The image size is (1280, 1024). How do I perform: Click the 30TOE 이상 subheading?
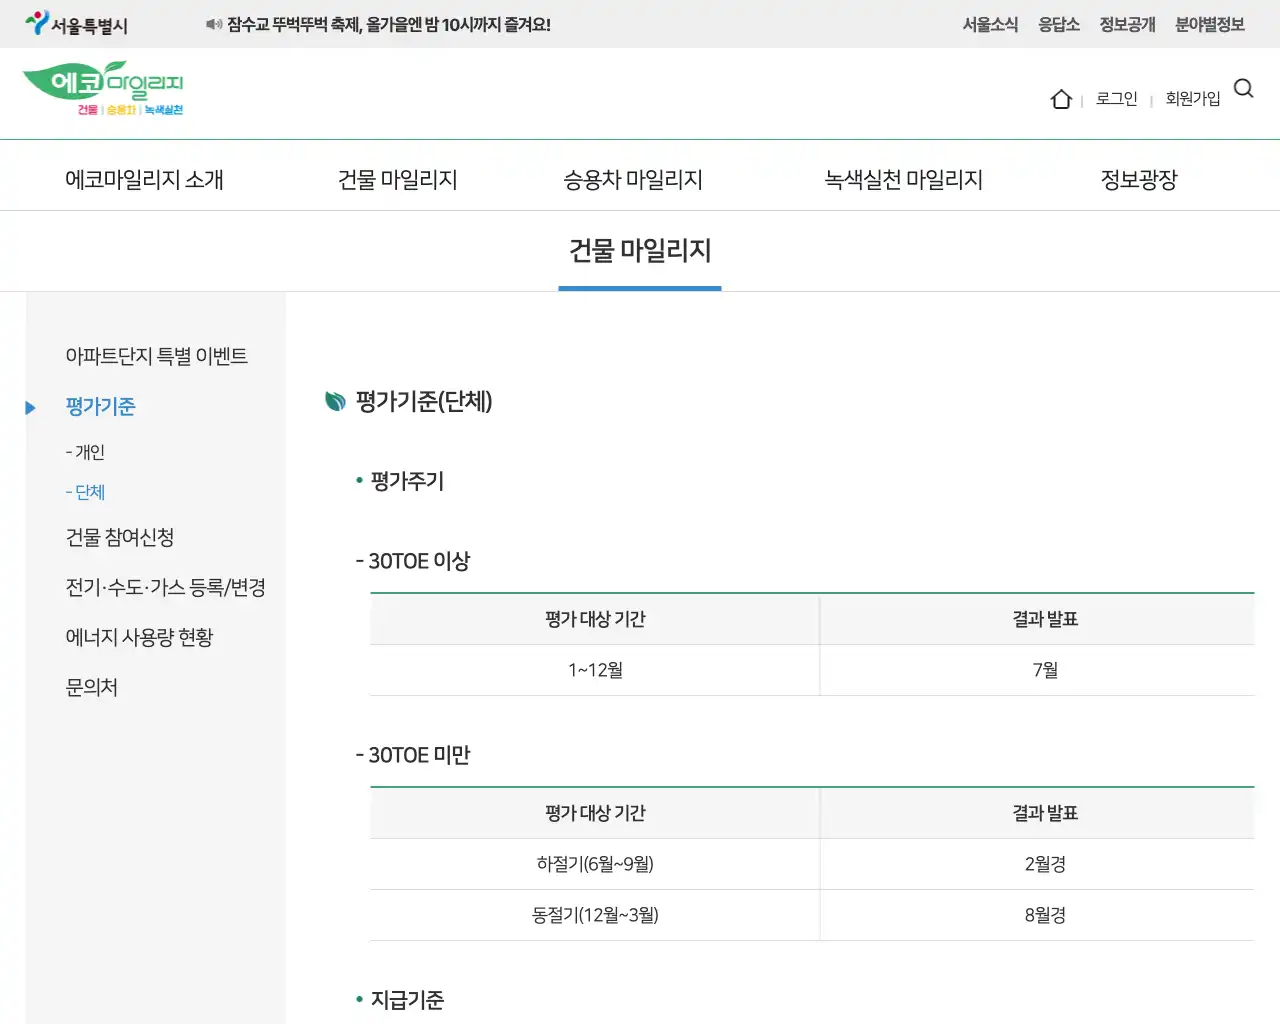[413, 561]
